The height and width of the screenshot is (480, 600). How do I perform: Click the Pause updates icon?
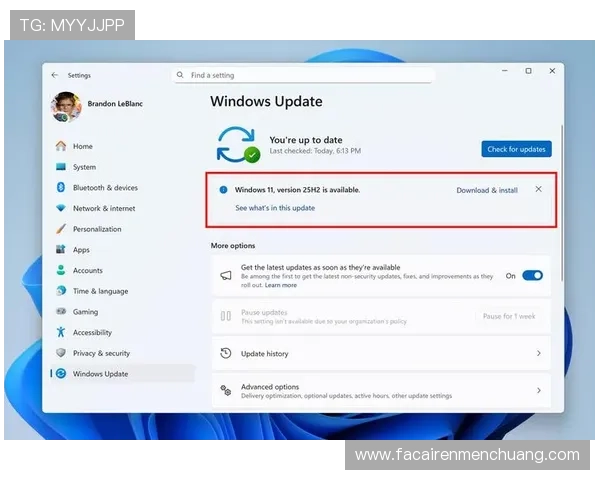click(226, 316)
